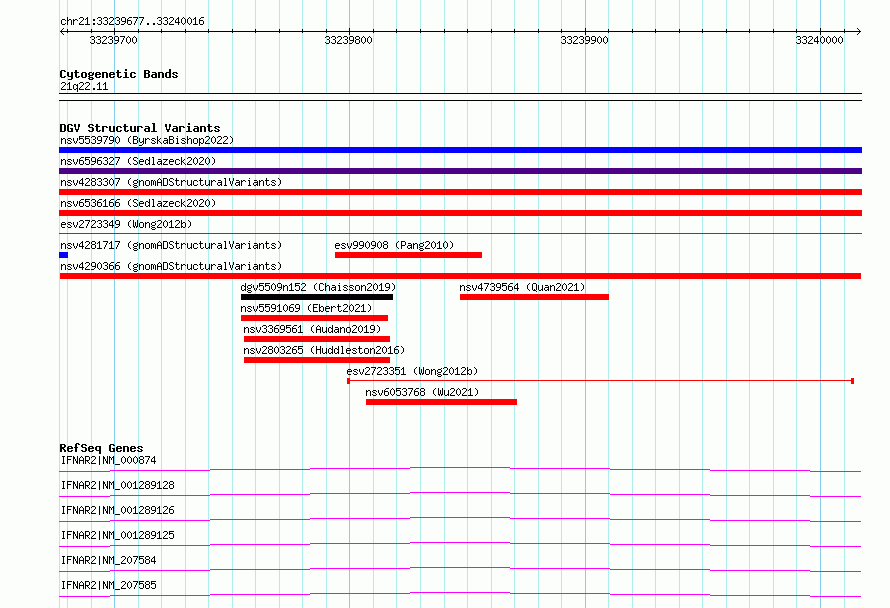Open the Cytogenetic Bands track heading
Screen dimensions: 890x608
(119, 74)
